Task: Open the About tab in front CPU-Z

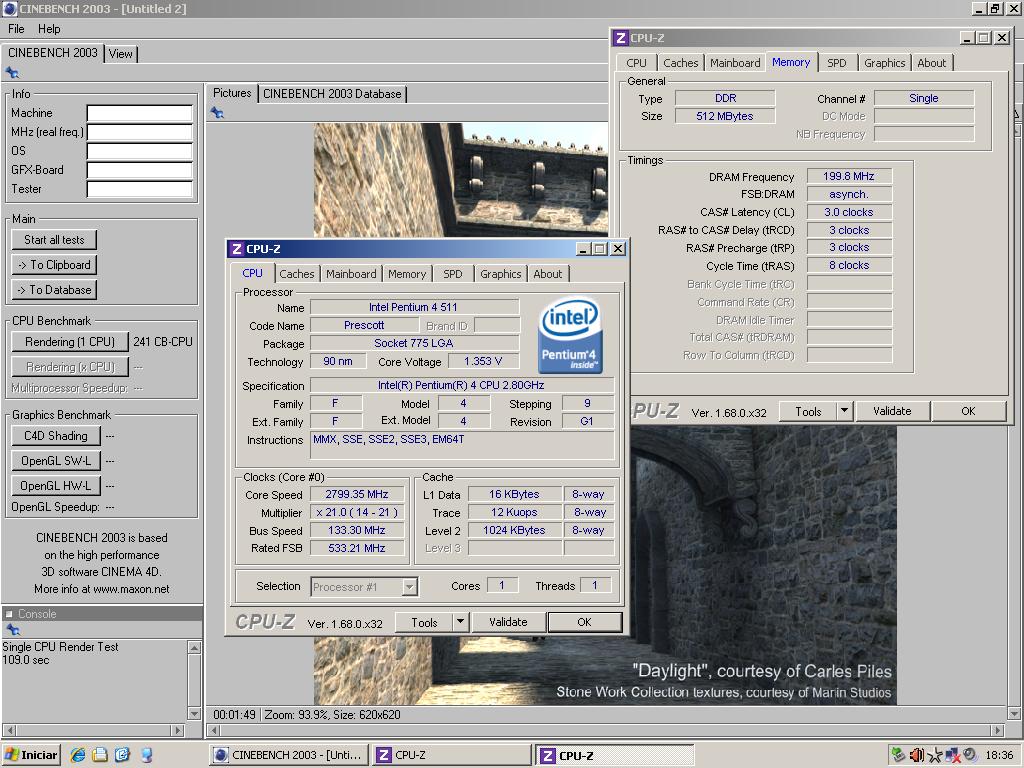Action: (x=547, y=274)
